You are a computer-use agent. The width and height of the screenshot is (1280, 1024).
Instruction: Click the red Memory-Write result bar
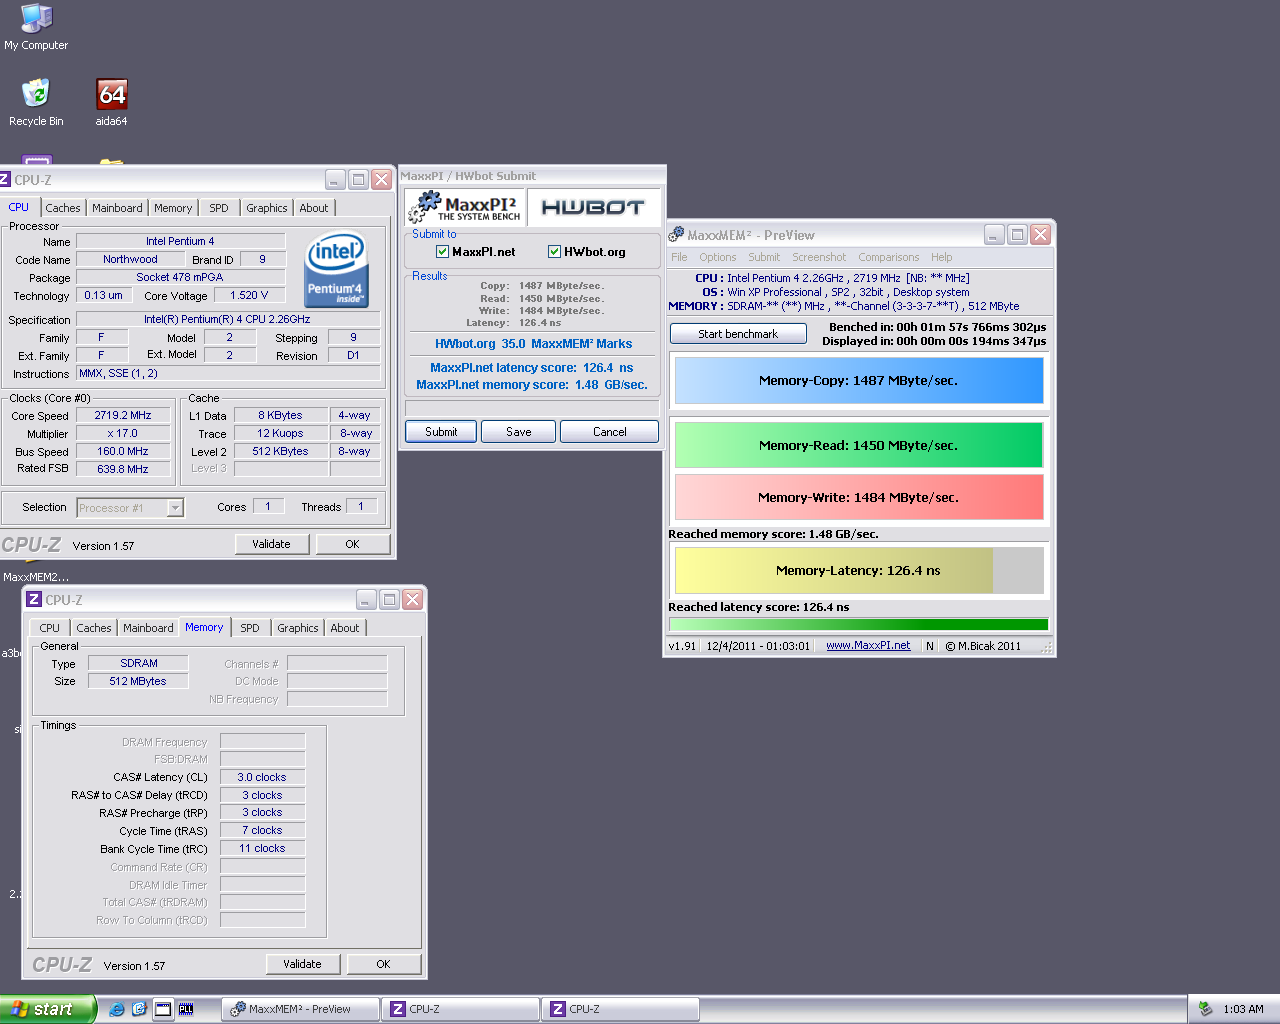click(x=859, y=497)
